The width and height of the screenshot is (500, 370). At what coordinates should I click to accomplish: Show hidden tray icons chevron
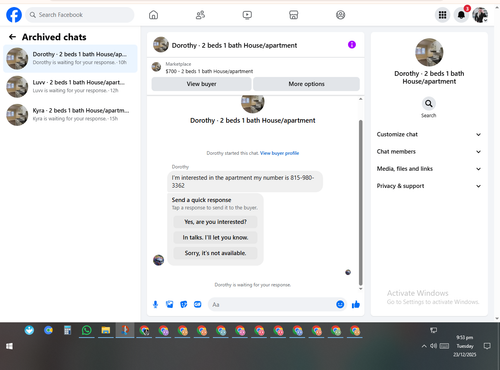(424, 346)
